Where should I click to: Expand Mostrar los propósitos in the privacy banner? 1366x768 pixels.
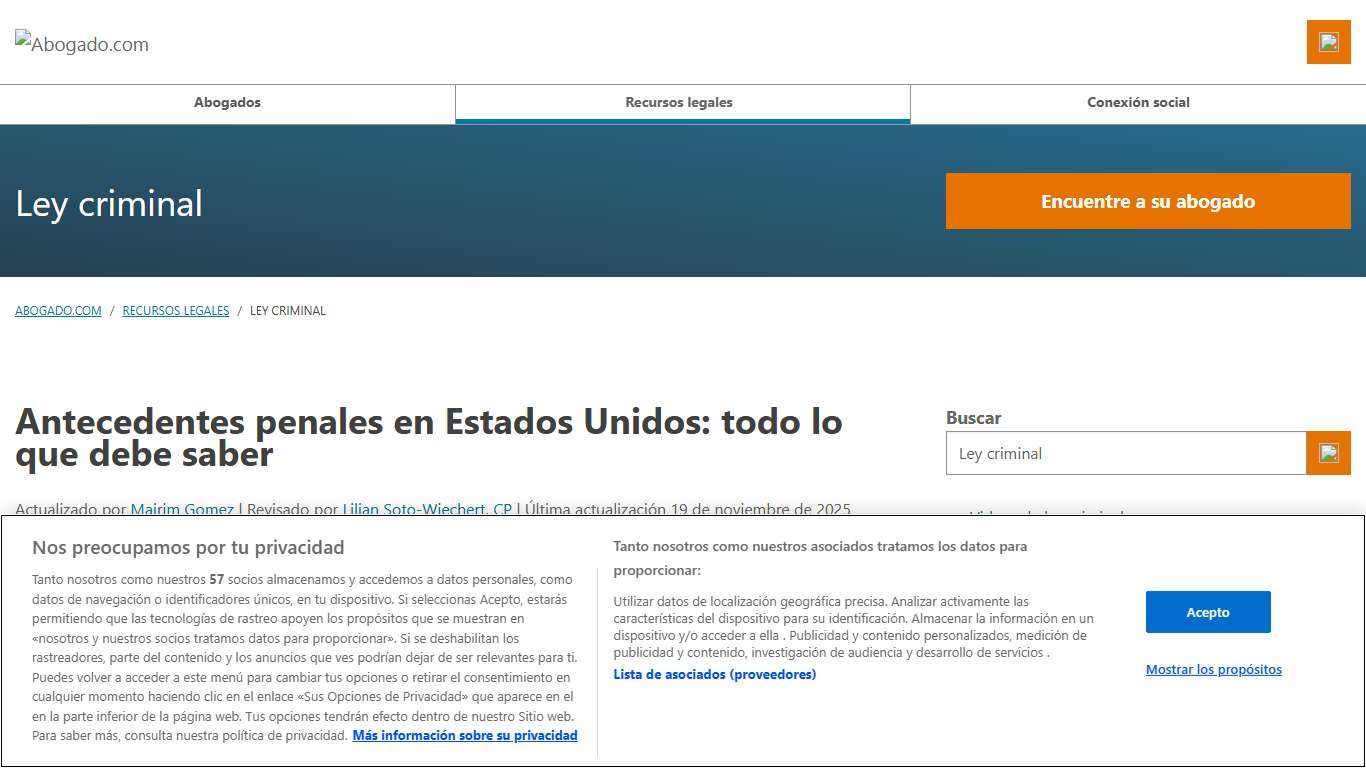click(1213, 669)
